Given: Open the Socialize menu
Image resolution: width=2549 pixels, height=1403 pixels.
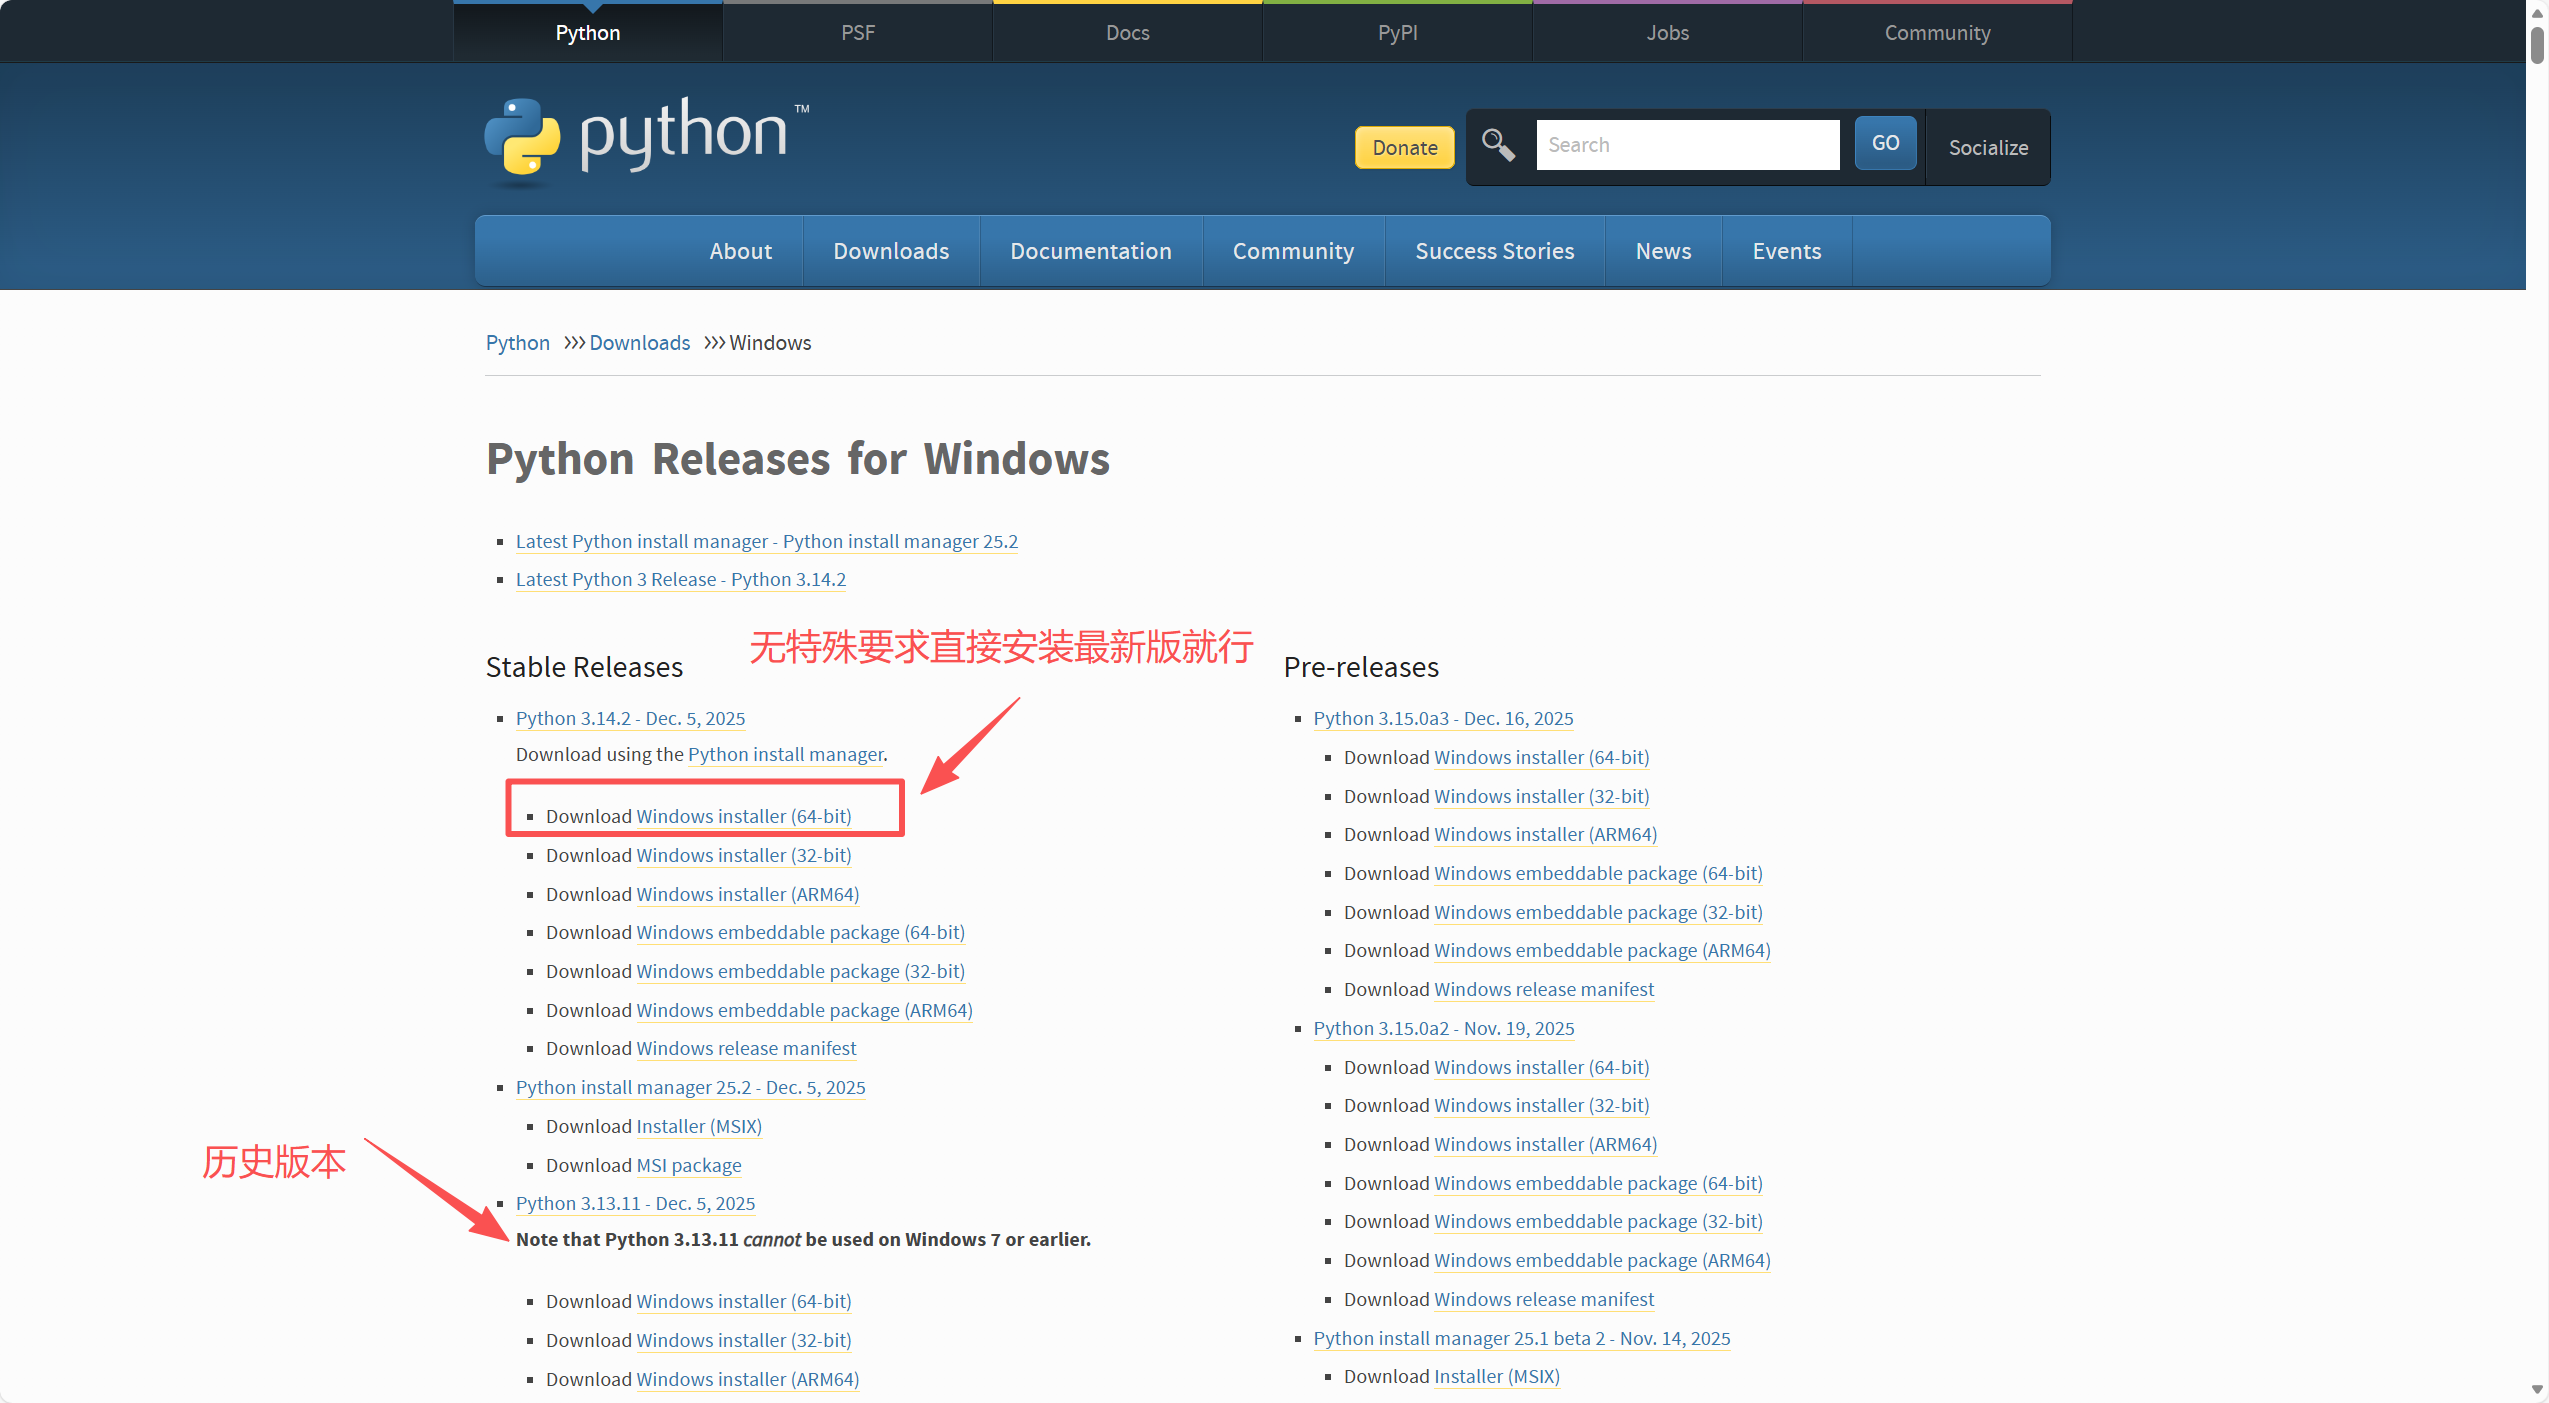Looking at the screenshot, I should point(1987,148).
